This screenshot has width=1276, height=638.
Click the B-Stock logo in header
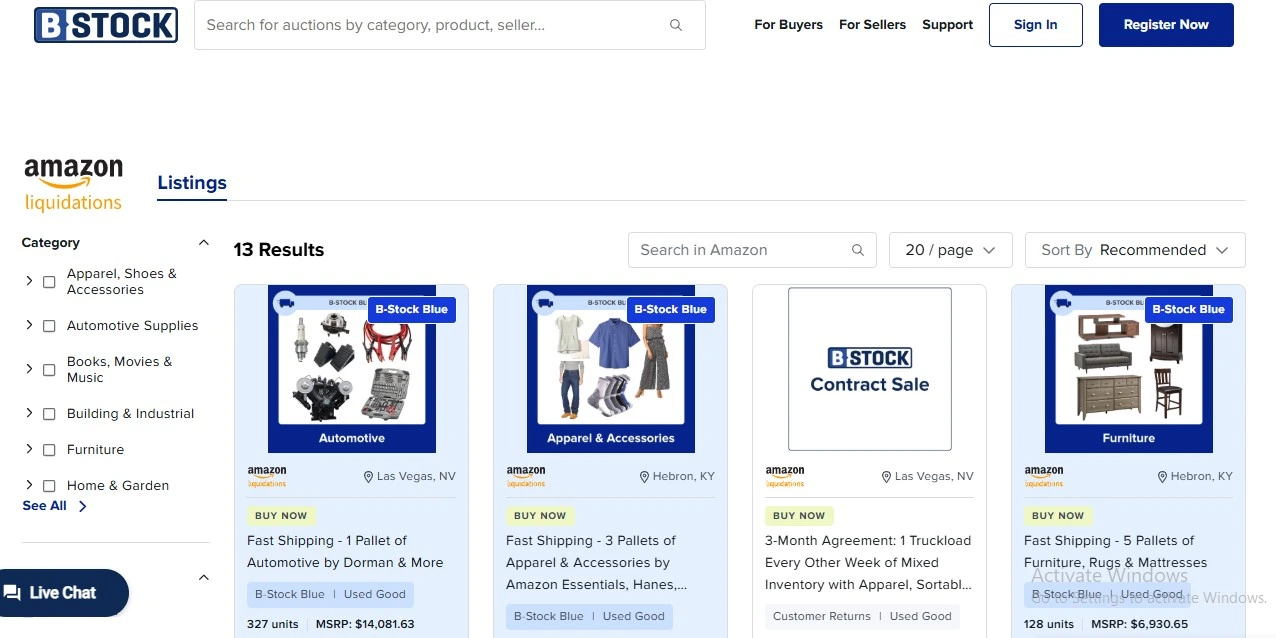click(x=106, y=25)
